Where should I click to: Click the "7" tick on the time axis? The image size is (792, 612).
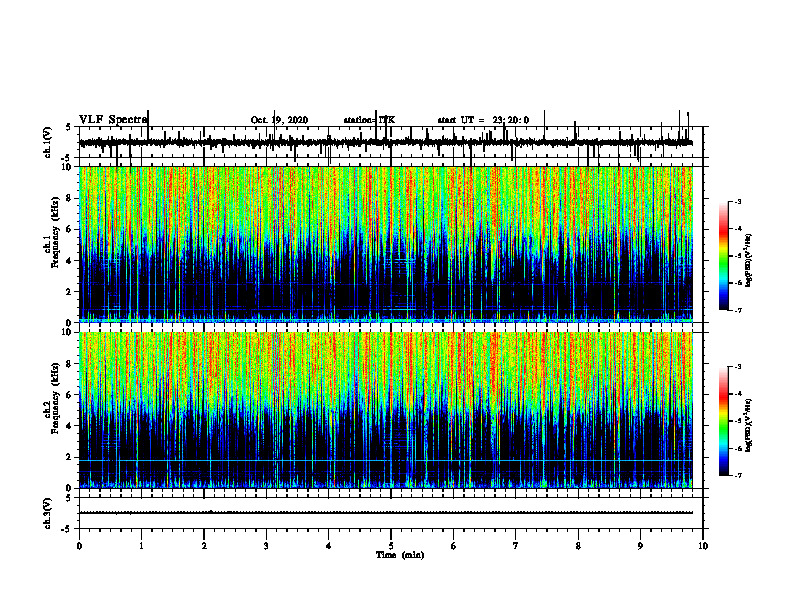coord(516,546)
